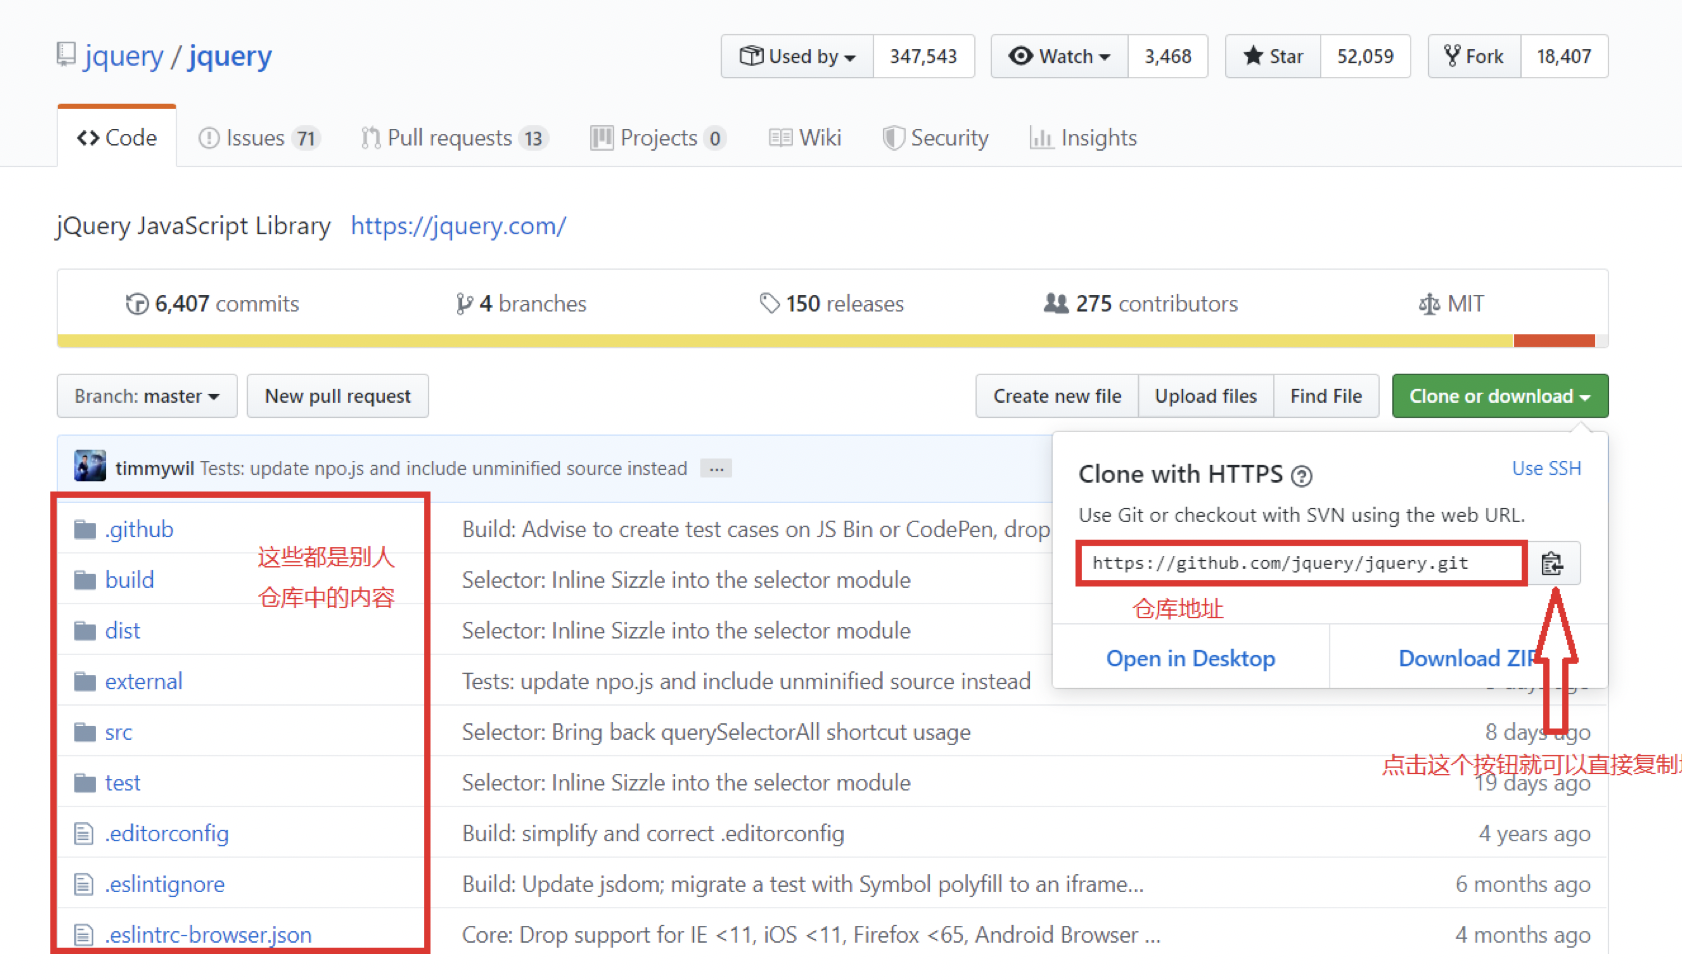
Task: Switch to Use SSH cloning
Action: (1547, 468)
